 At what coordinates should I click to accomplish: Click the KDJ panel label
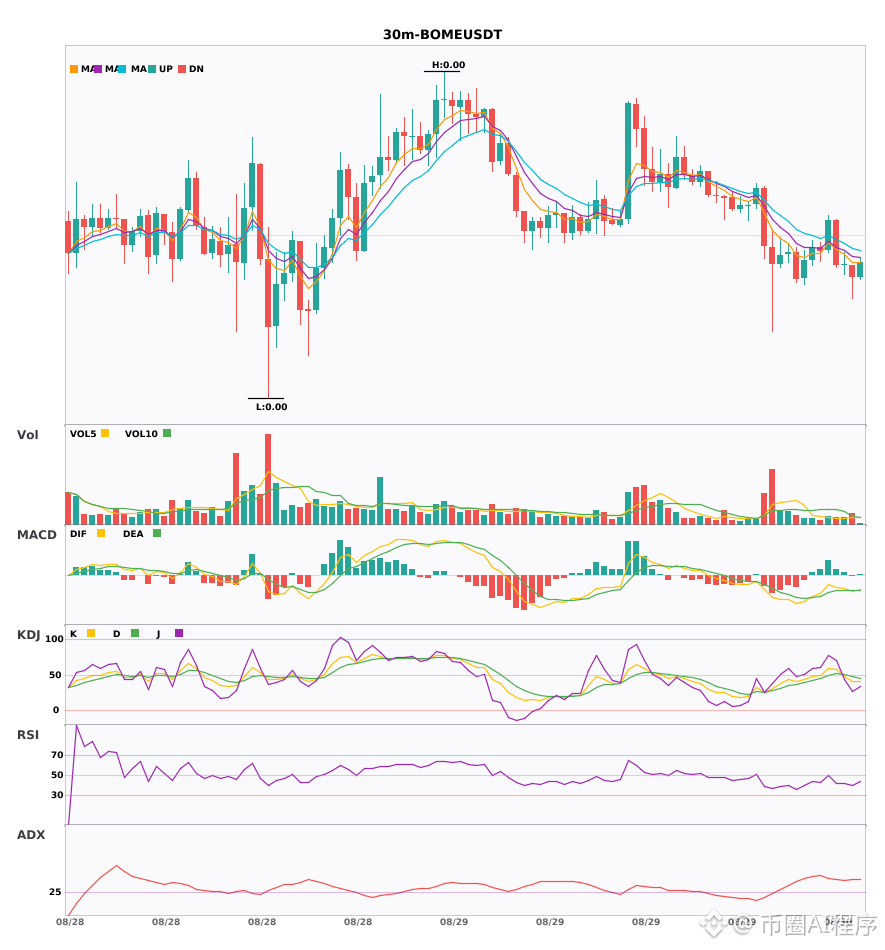tap(28, 634)
